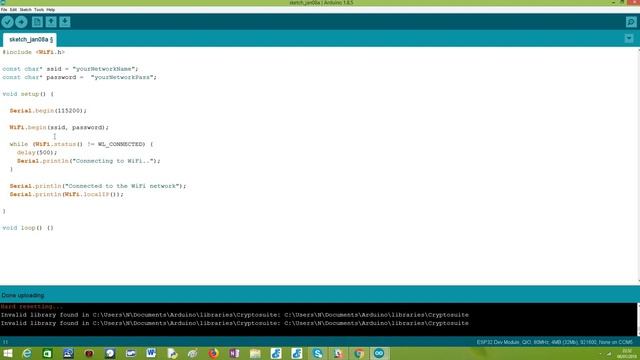Expand the tab options dropdown arrow
The image size is (640, 360).
(629, 38)
